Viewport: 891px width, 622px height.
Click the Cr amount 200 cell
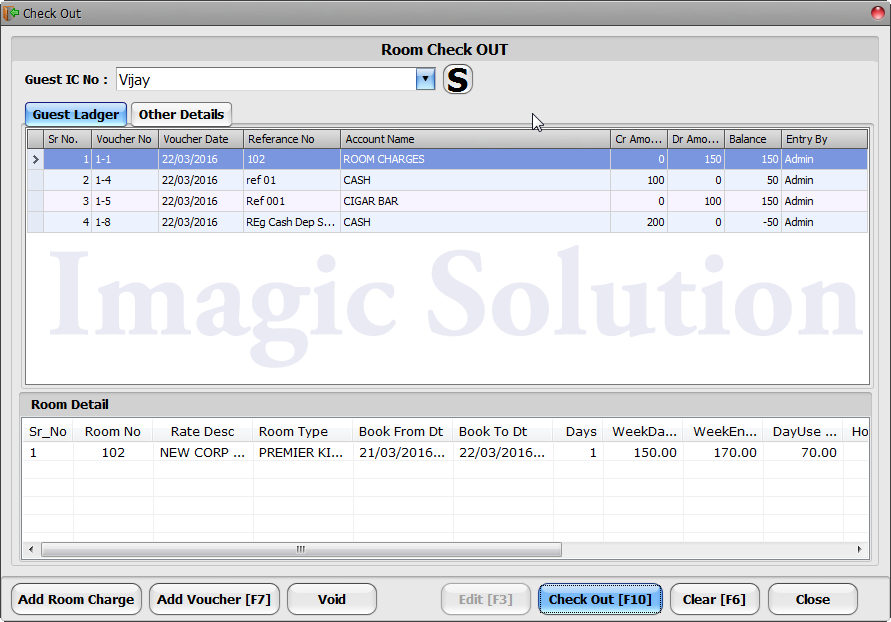point(639,222)
